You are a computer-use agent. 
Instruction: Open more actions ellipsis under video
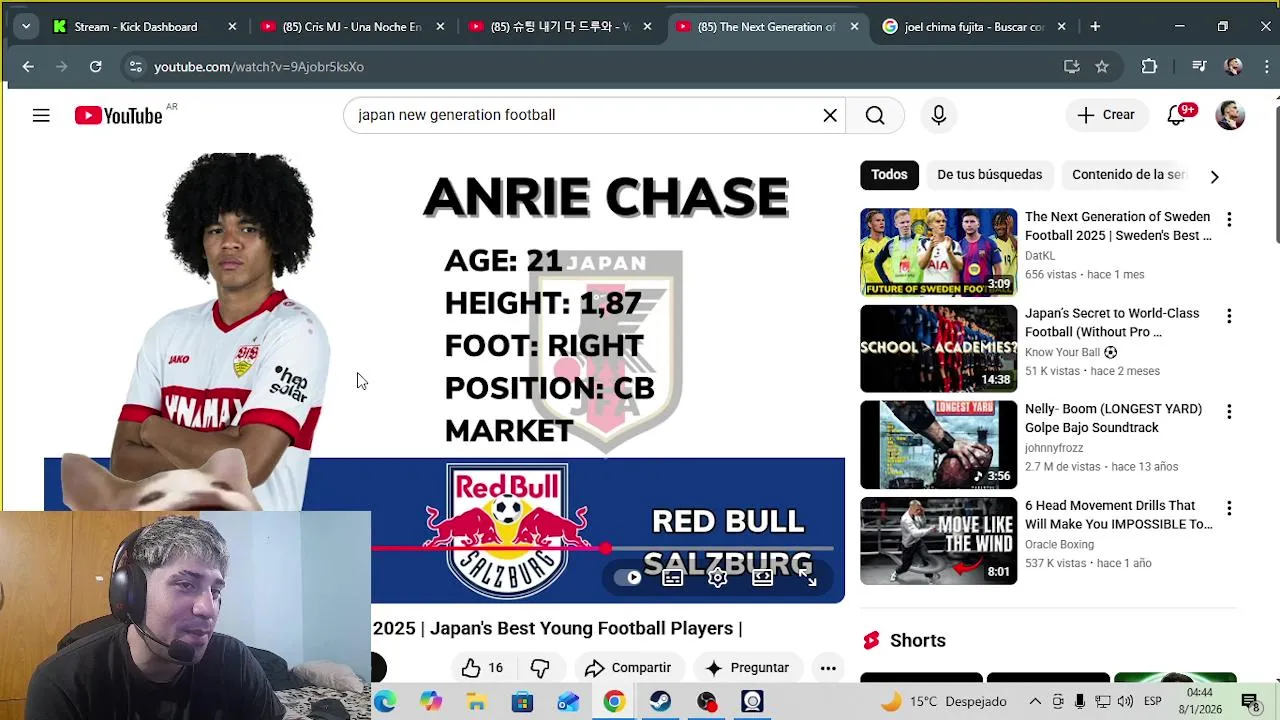(x=828, y=668)
